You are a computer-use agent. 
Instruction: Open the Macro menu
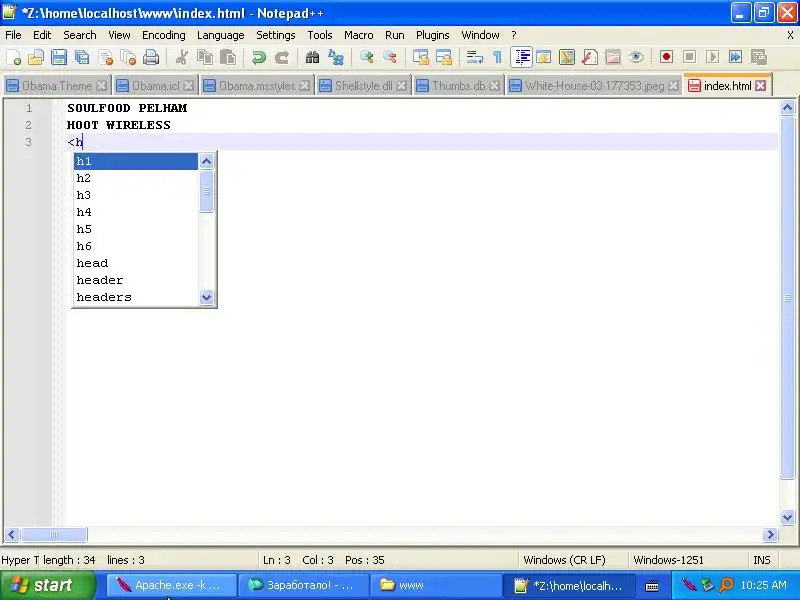pyautogui.click(x=359, y=35)
